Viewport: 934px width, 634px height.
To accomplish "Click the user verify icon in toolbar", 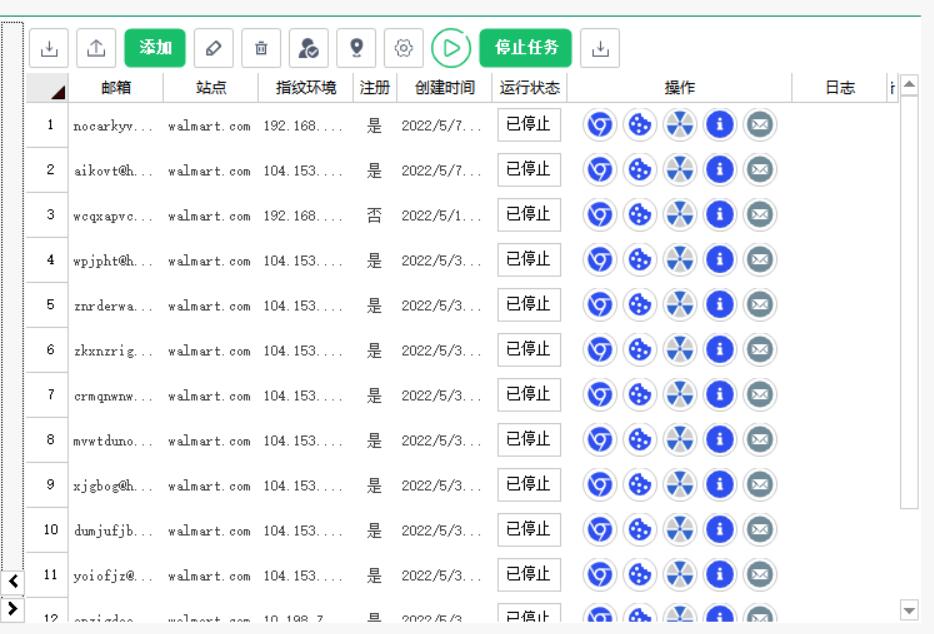I will point(309,48).
